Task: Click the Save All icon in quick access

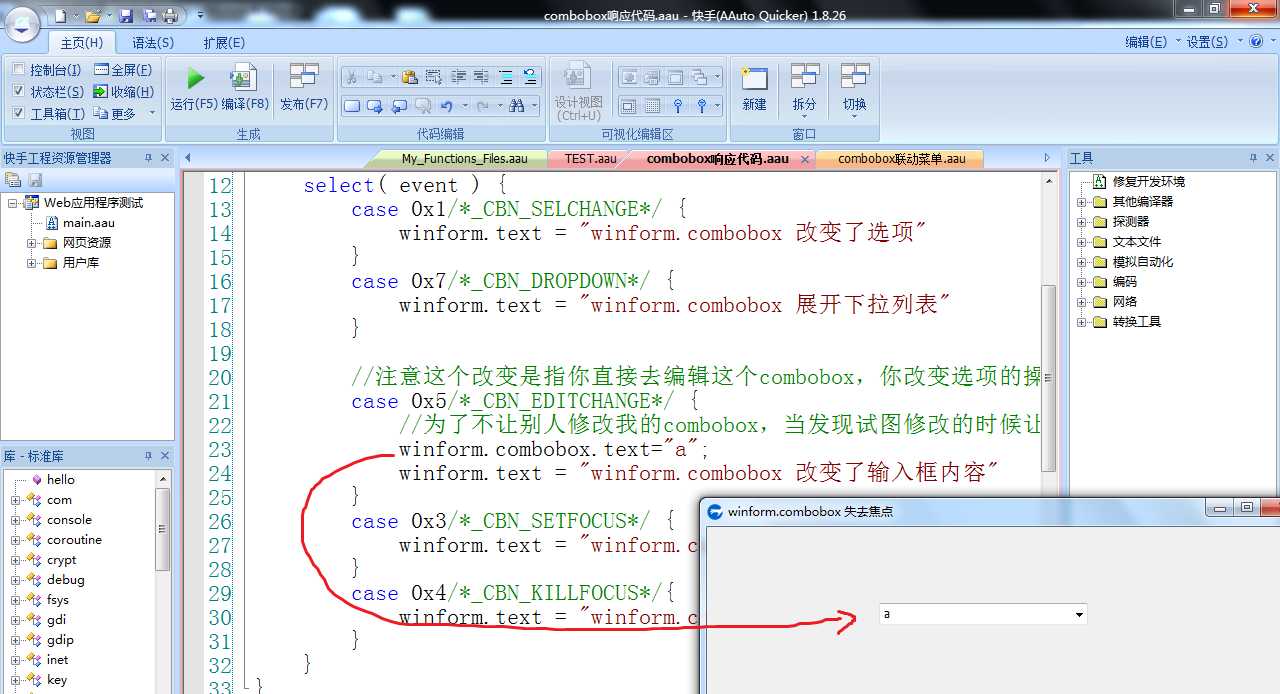Action: tap(149, 15)
